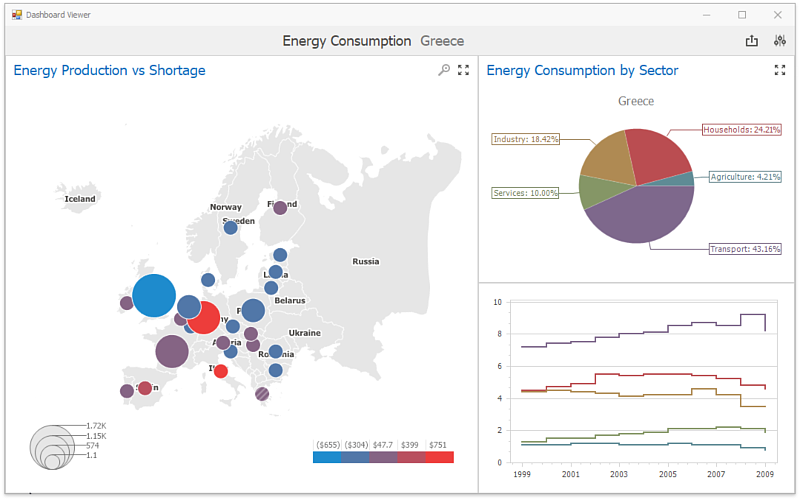Click the large red bubble over Germany
This screenshot has height=500, width=800.
pyautogui.click(x=204, y=318)
